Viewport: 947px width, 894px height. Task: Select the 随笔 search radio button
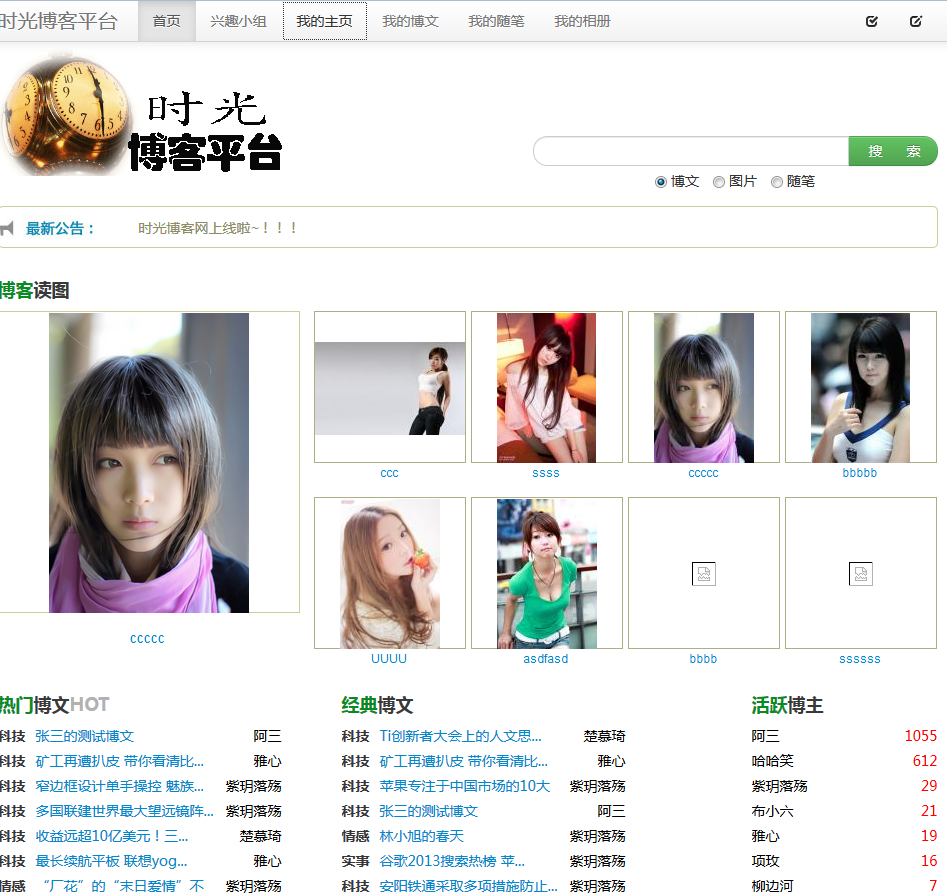[777, 182]
